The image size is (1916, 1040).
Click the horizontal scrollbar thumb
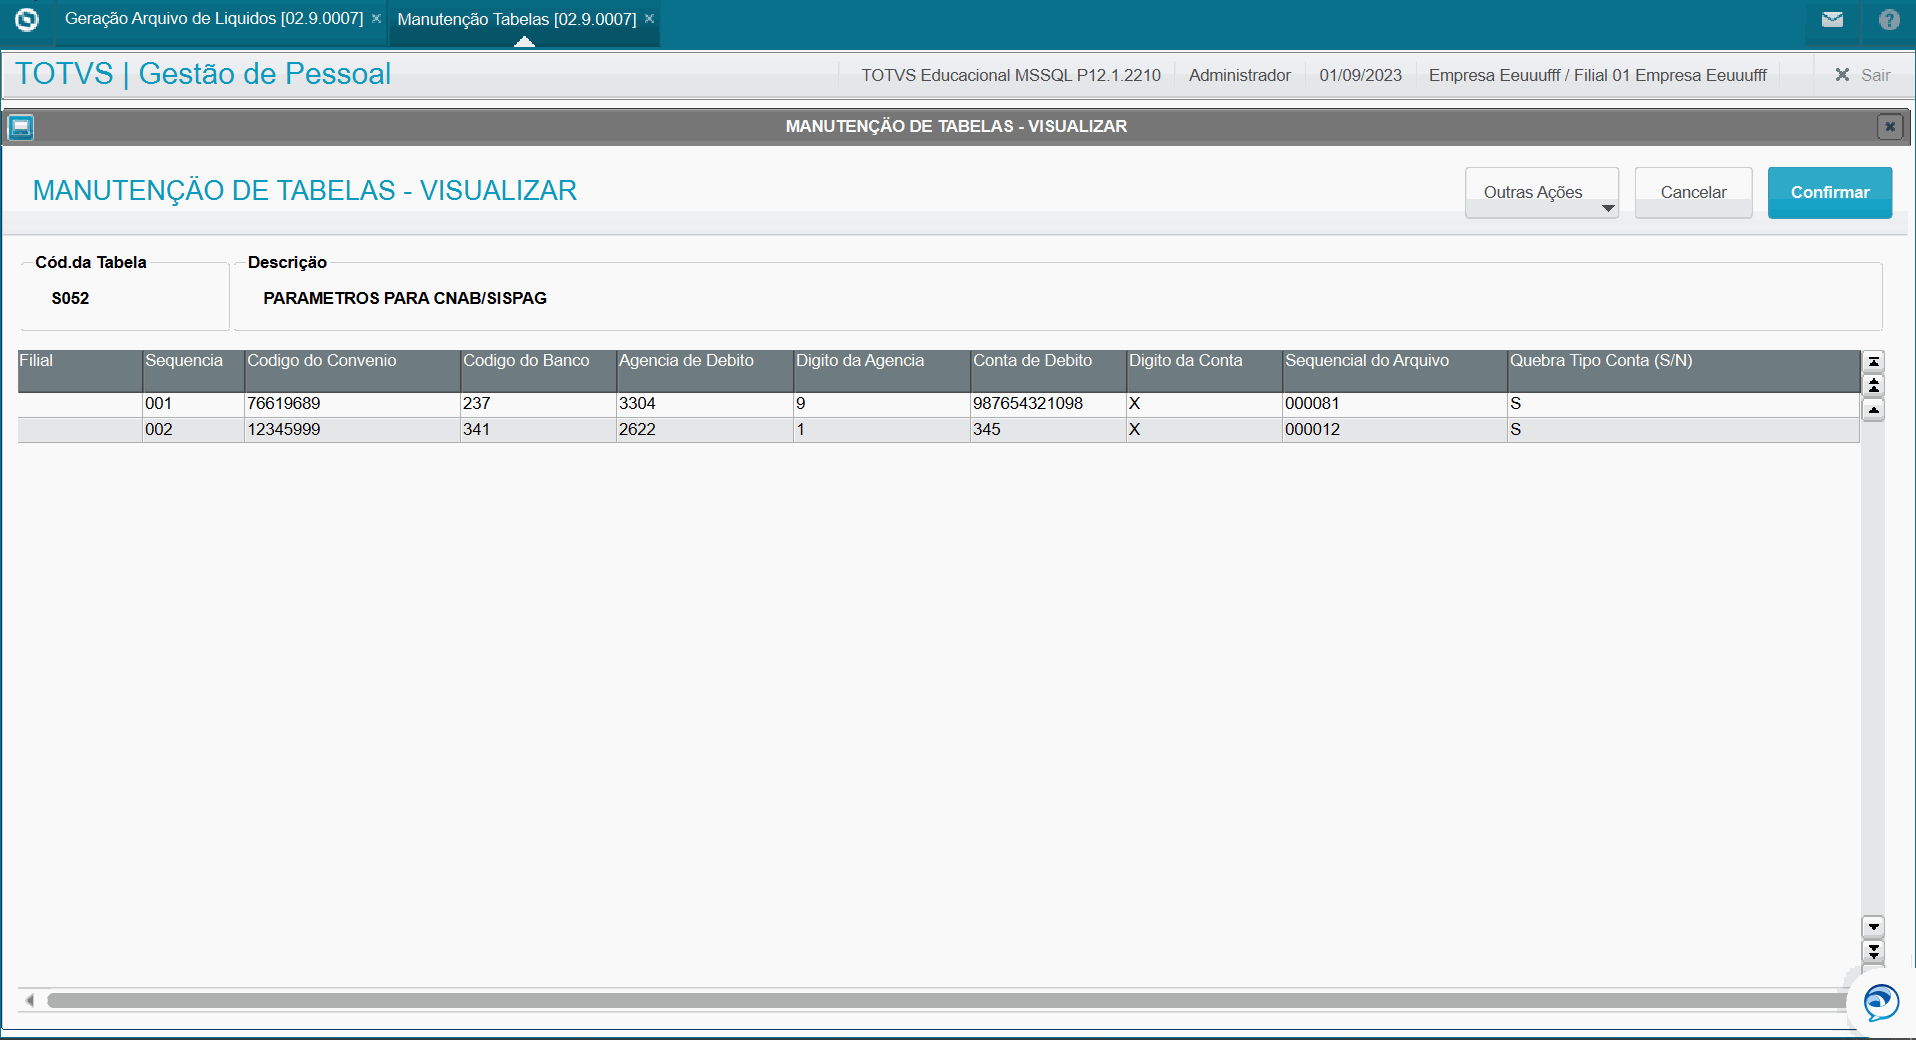coord(946,1000)
